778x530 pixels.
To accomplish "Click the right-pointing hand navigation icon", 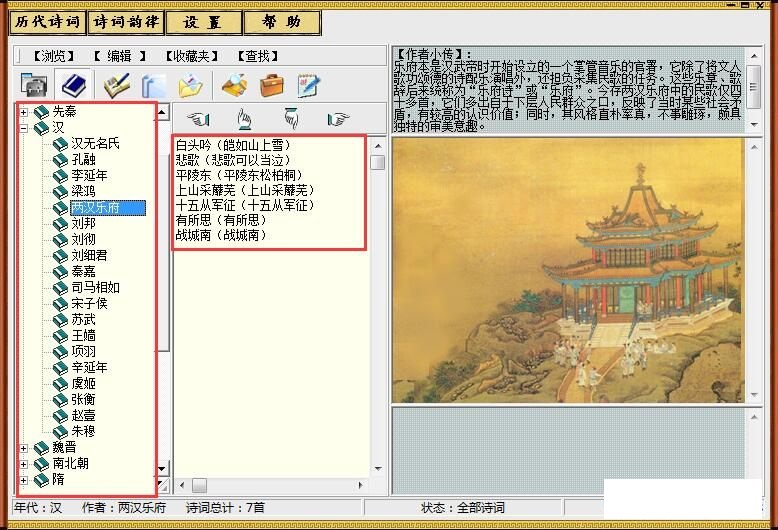I will [x=338, y=119].
